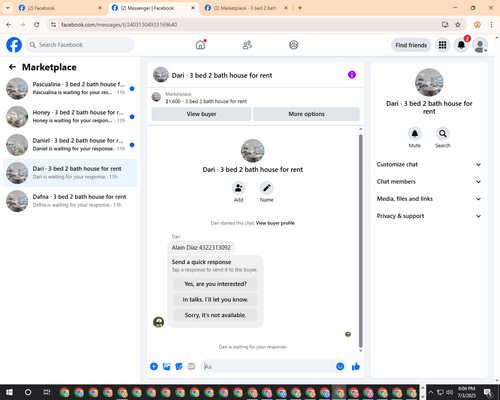Image resolution: width=500 pixels, height=400 pixels.
Task: Select the Dari conversation in list
Action: (70, 173)
